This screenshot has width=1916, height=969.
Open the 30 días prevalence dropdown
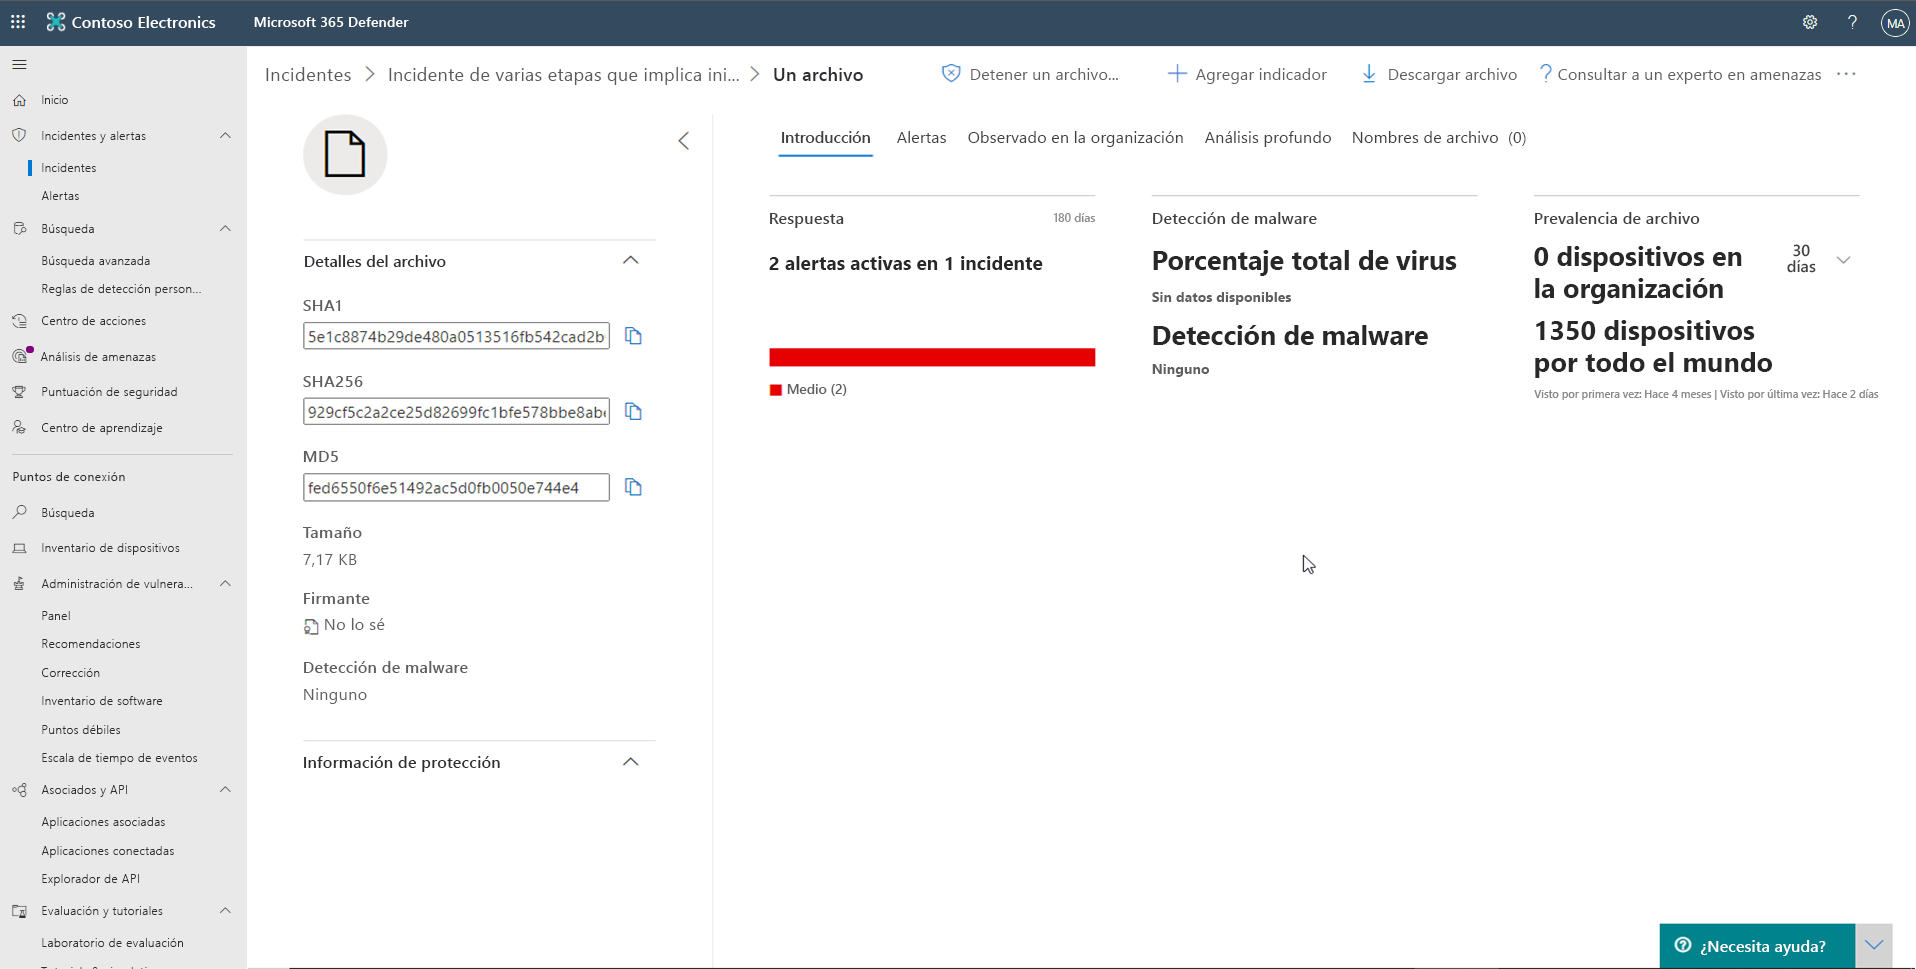(1843, 260)
